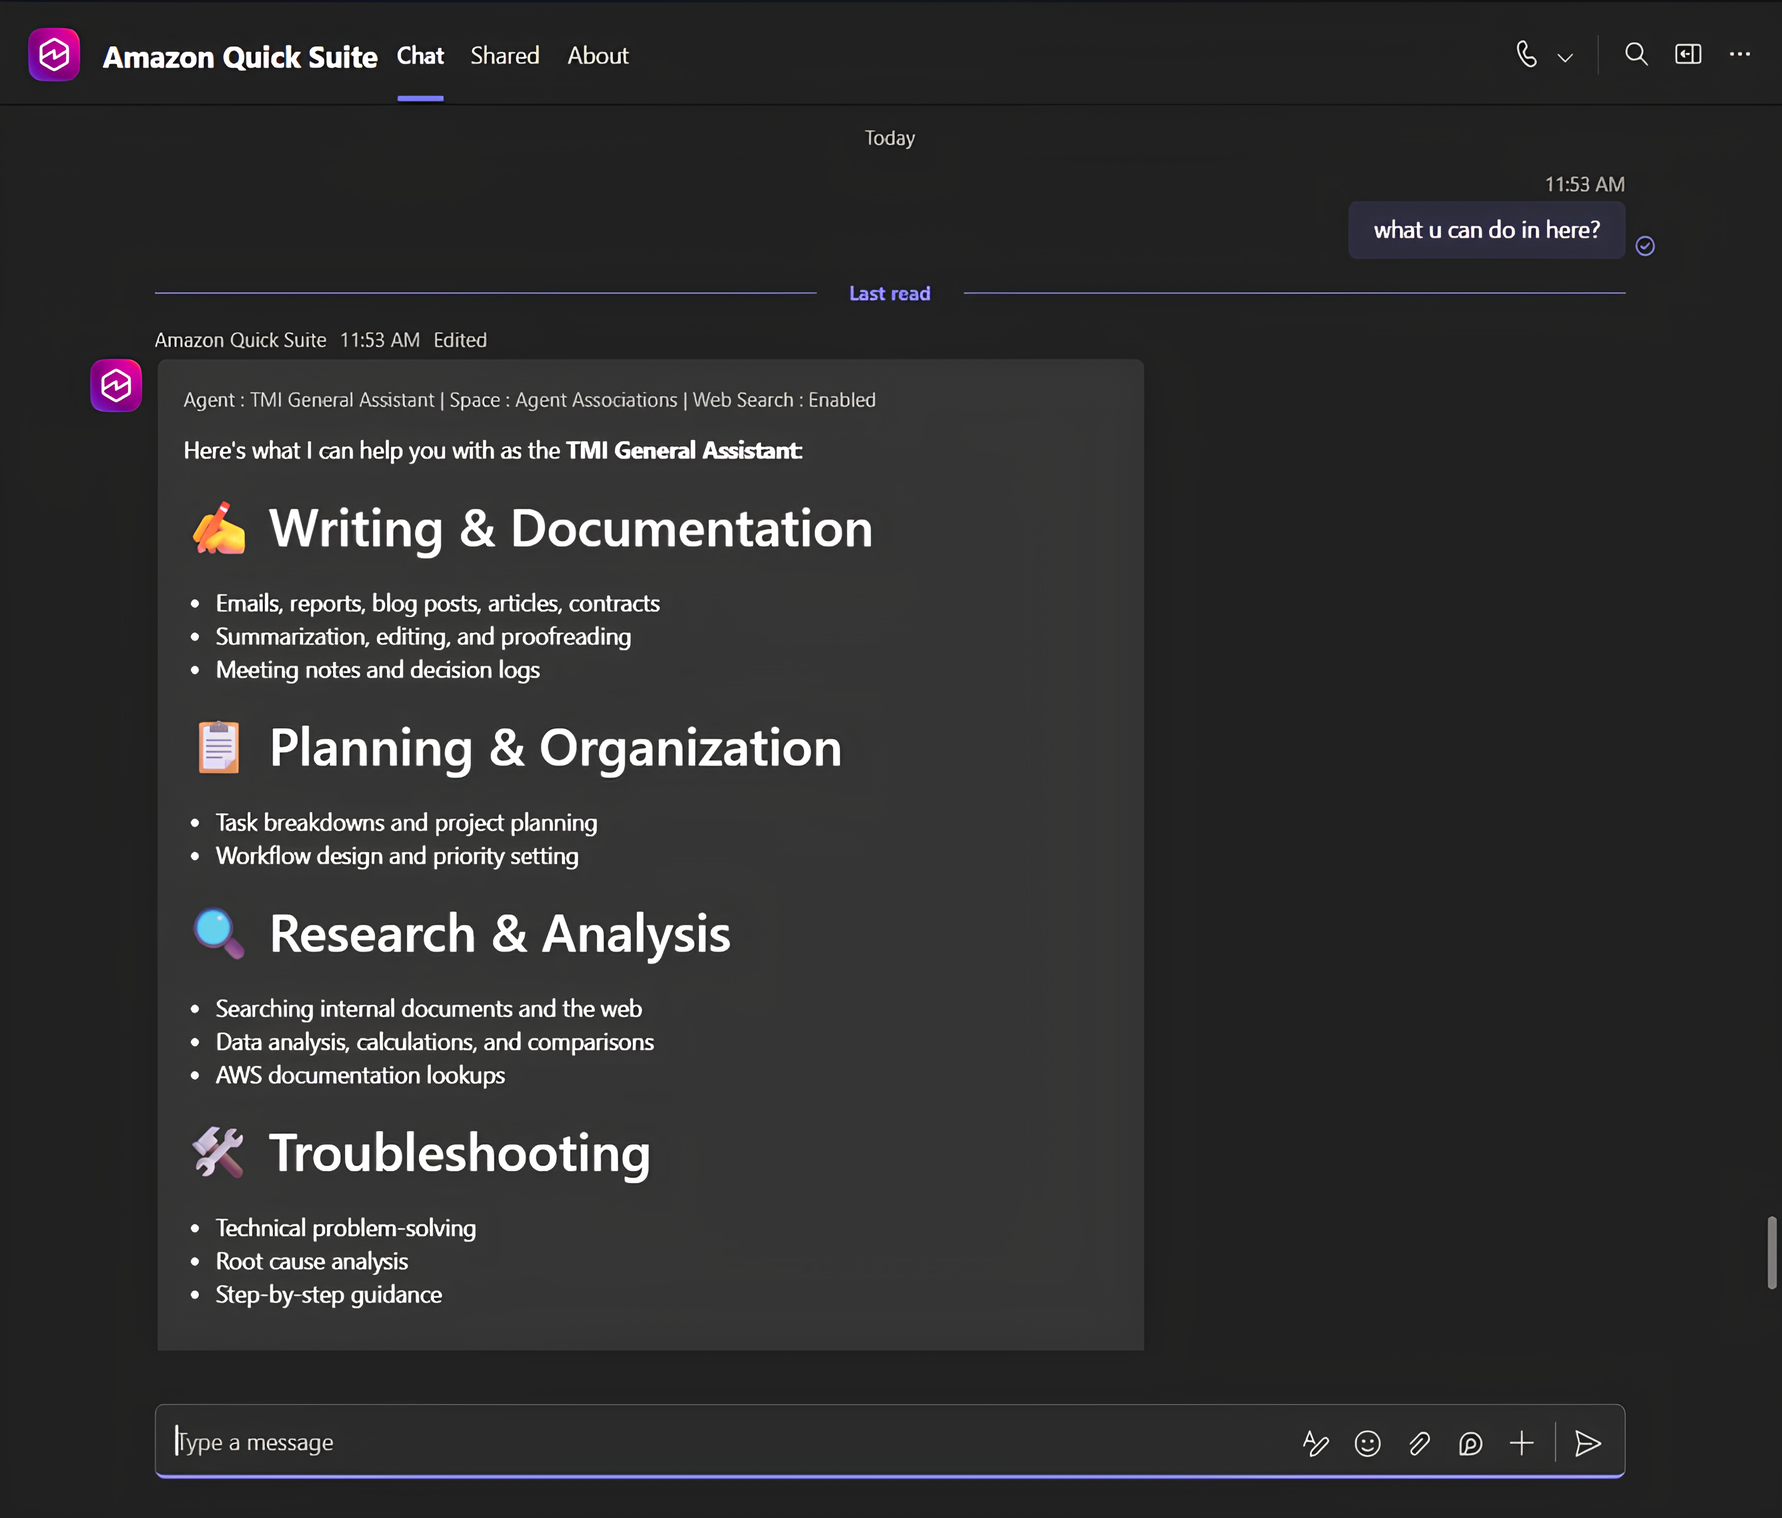Click the Research & Analysis heading
This screenshot has height=1518, width=1782.
click(499, 934)
